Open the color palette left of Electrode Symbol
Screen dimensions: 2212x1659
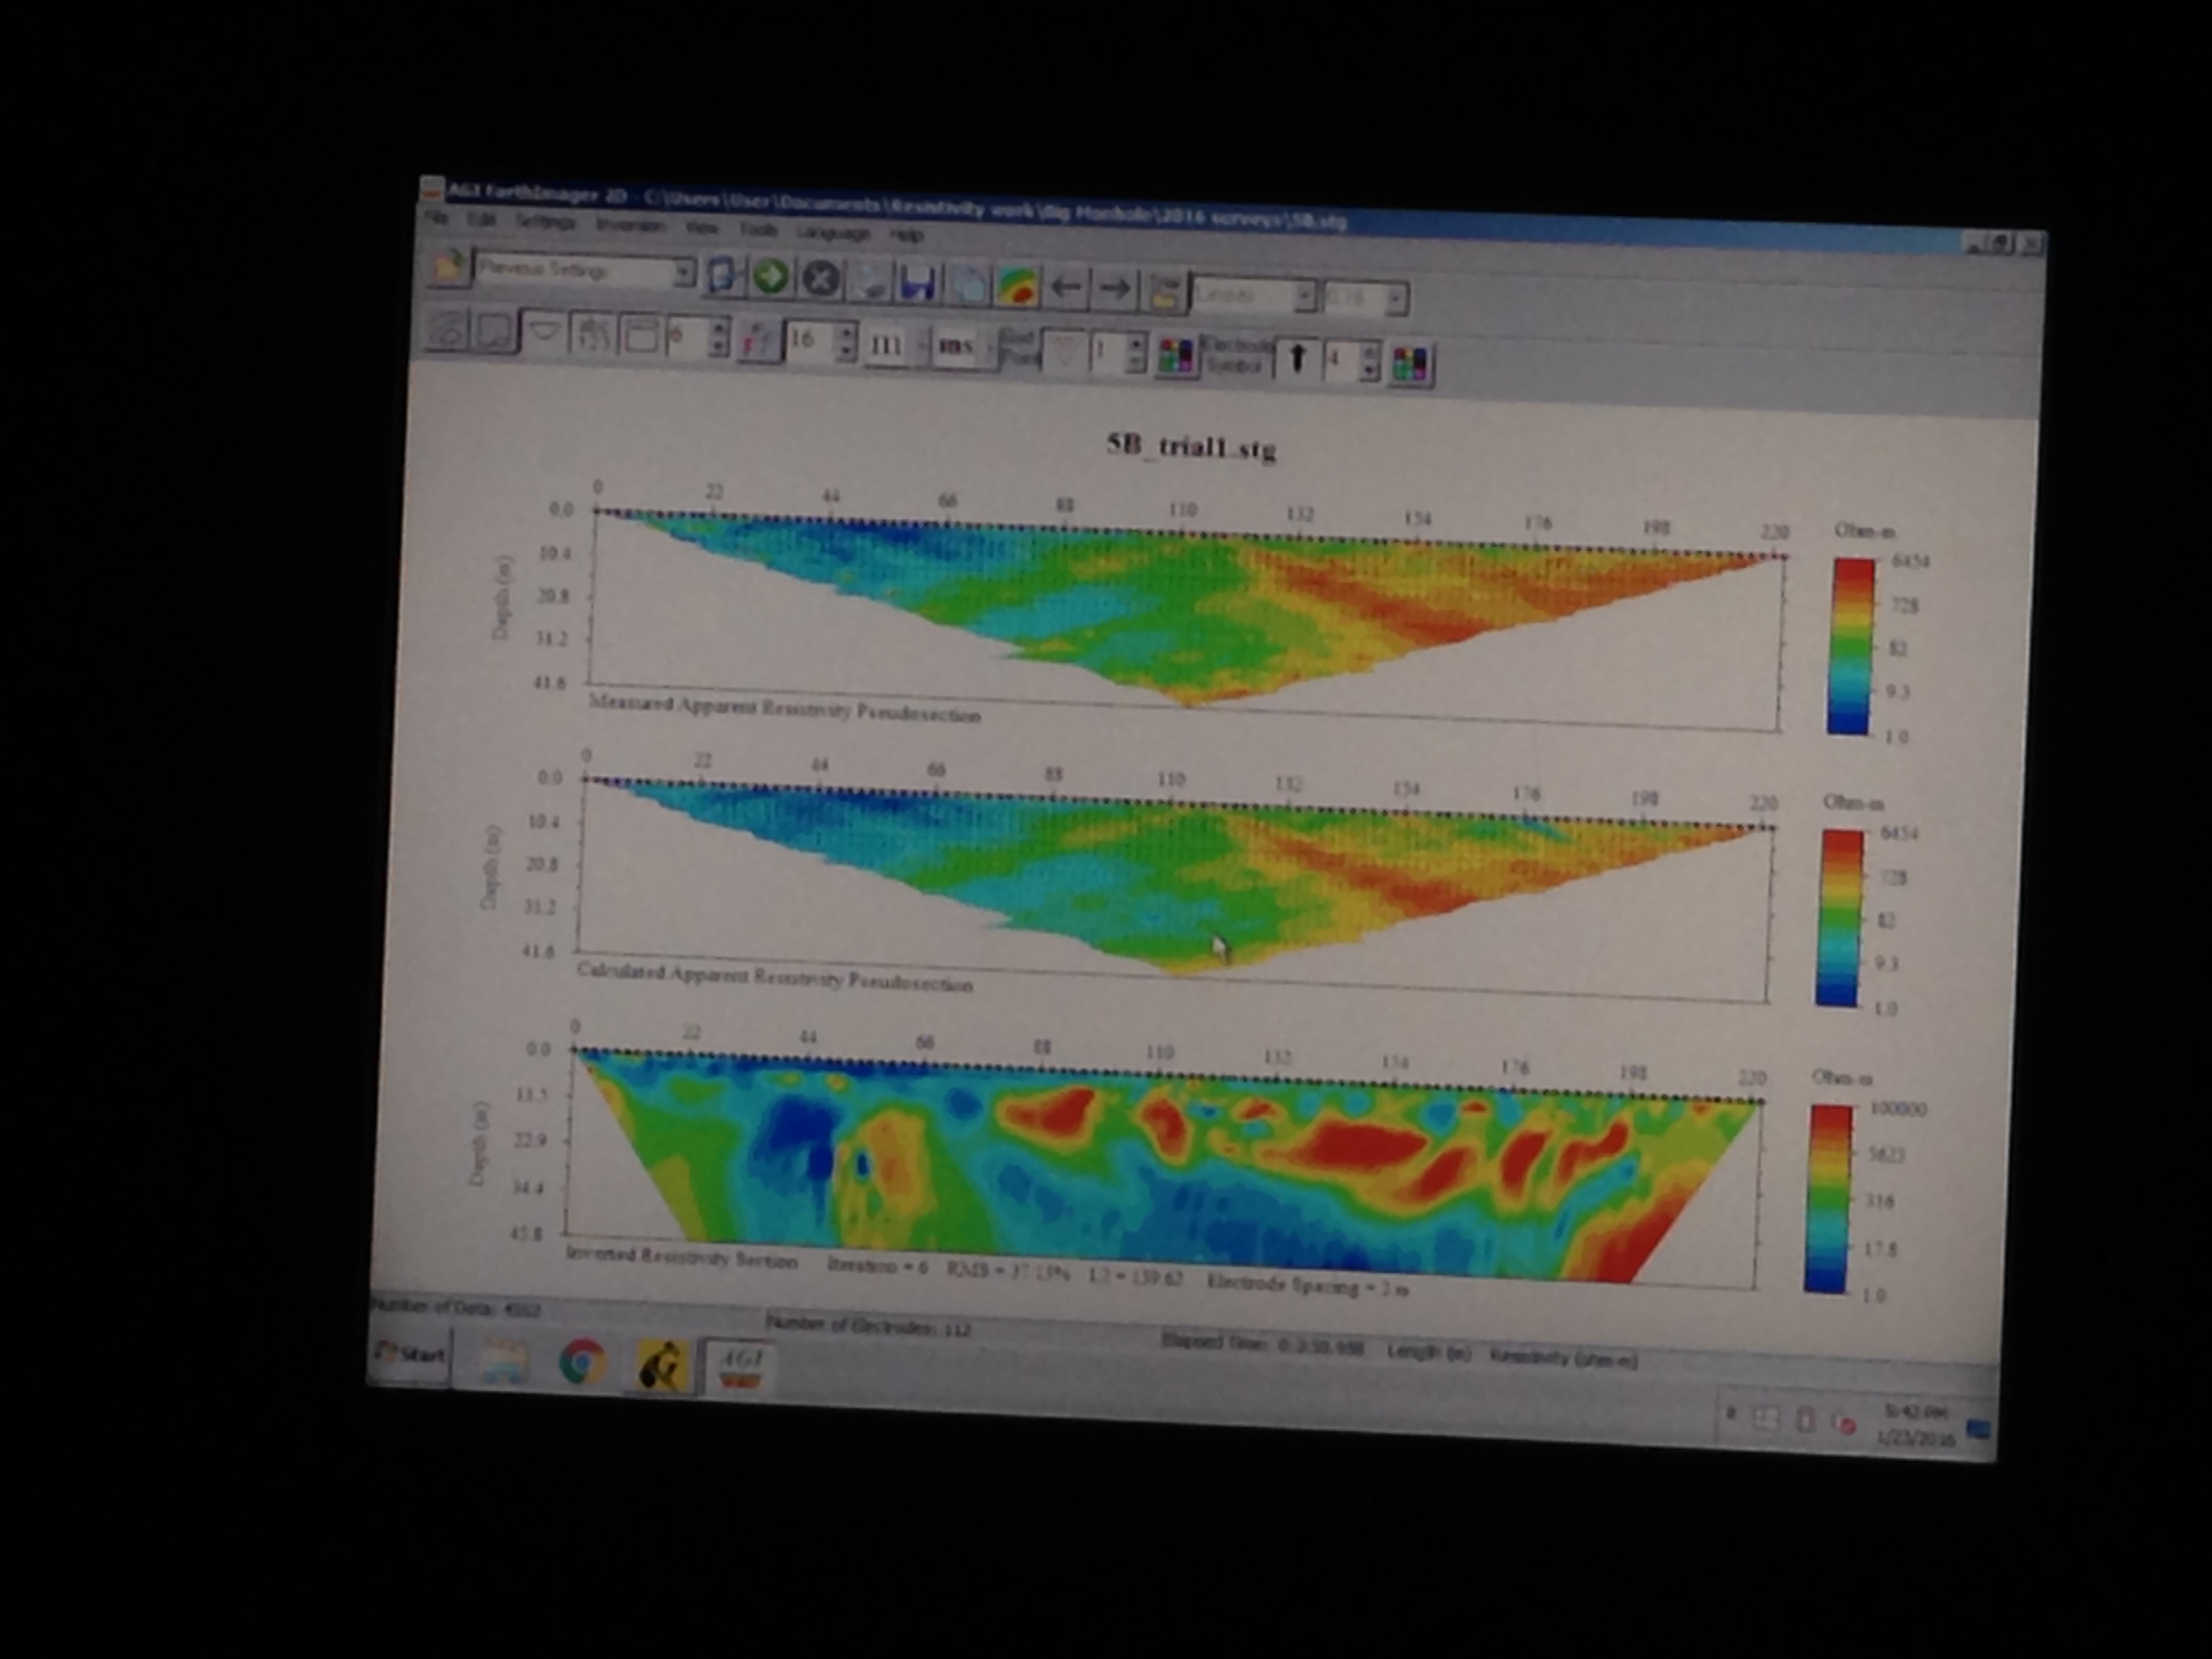point(1177,356)
